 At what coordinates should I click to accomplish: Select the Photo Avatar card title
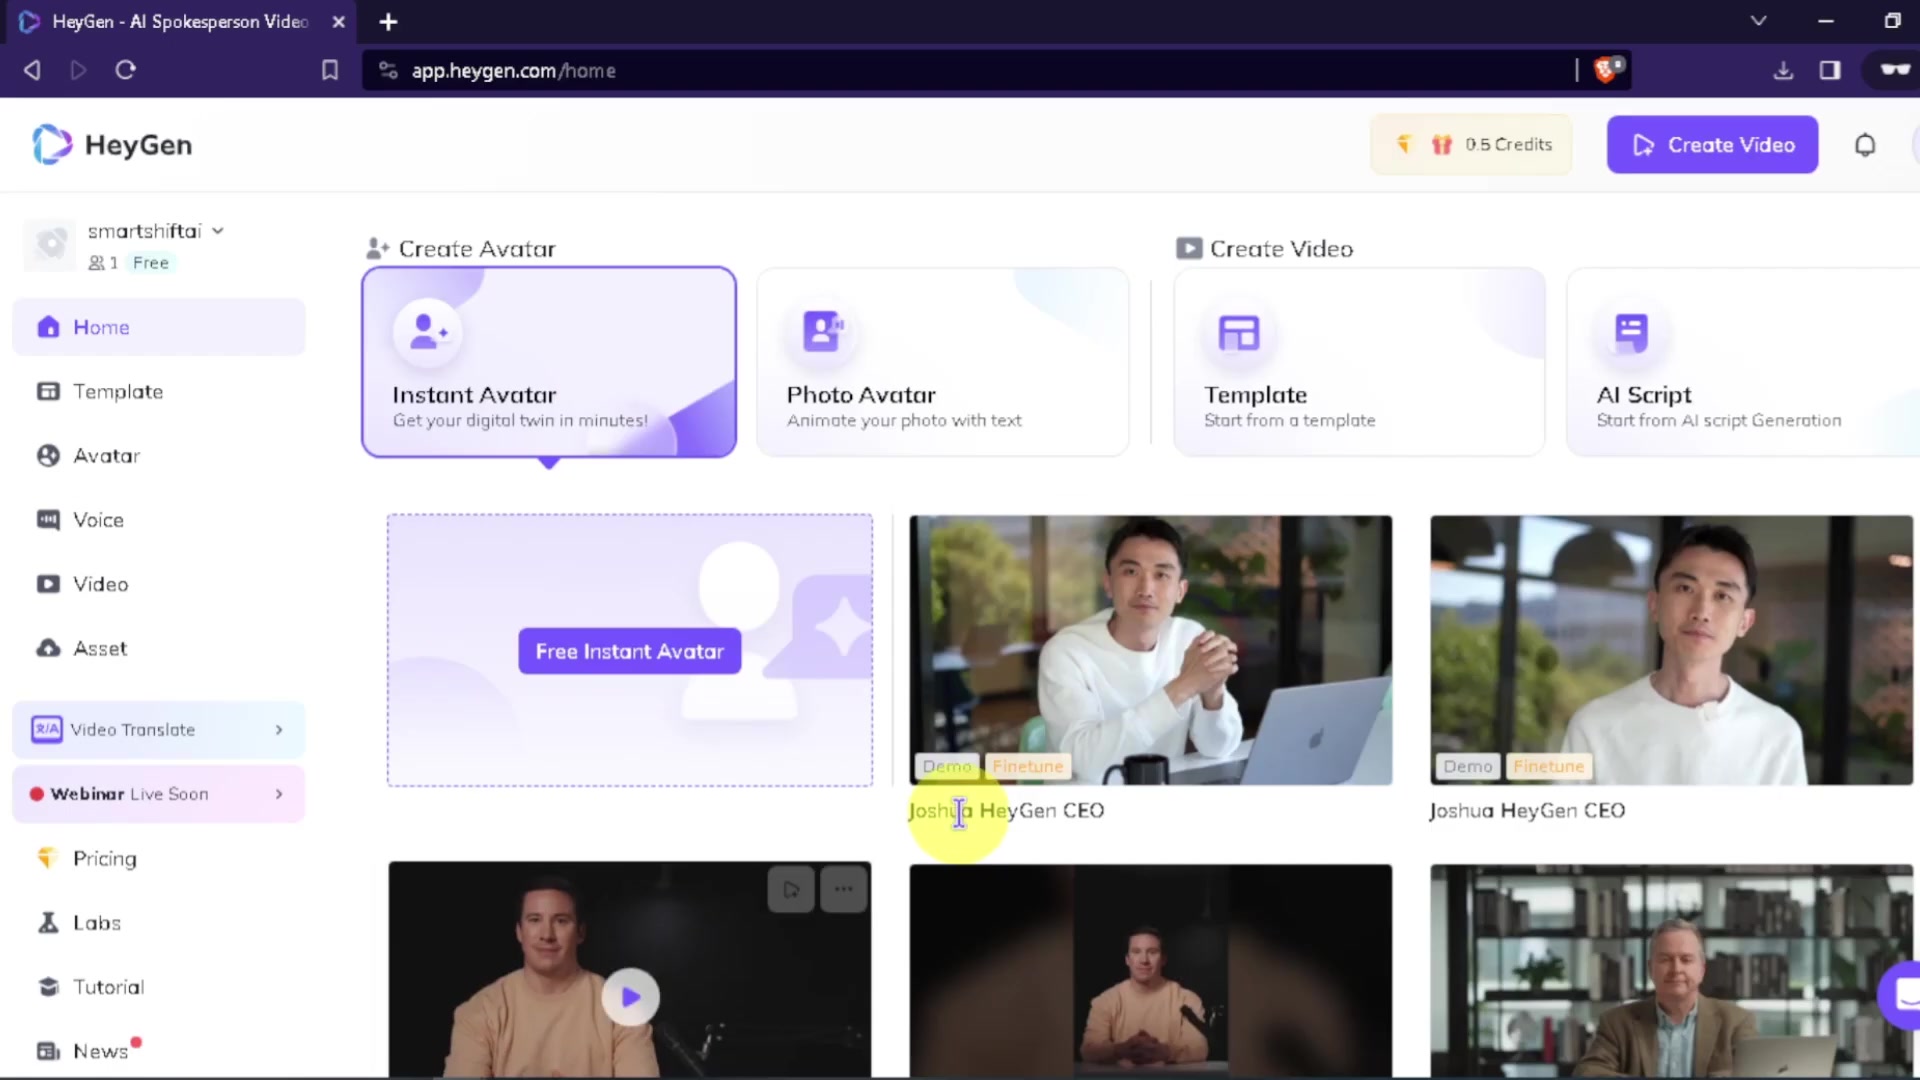(861, 395)
